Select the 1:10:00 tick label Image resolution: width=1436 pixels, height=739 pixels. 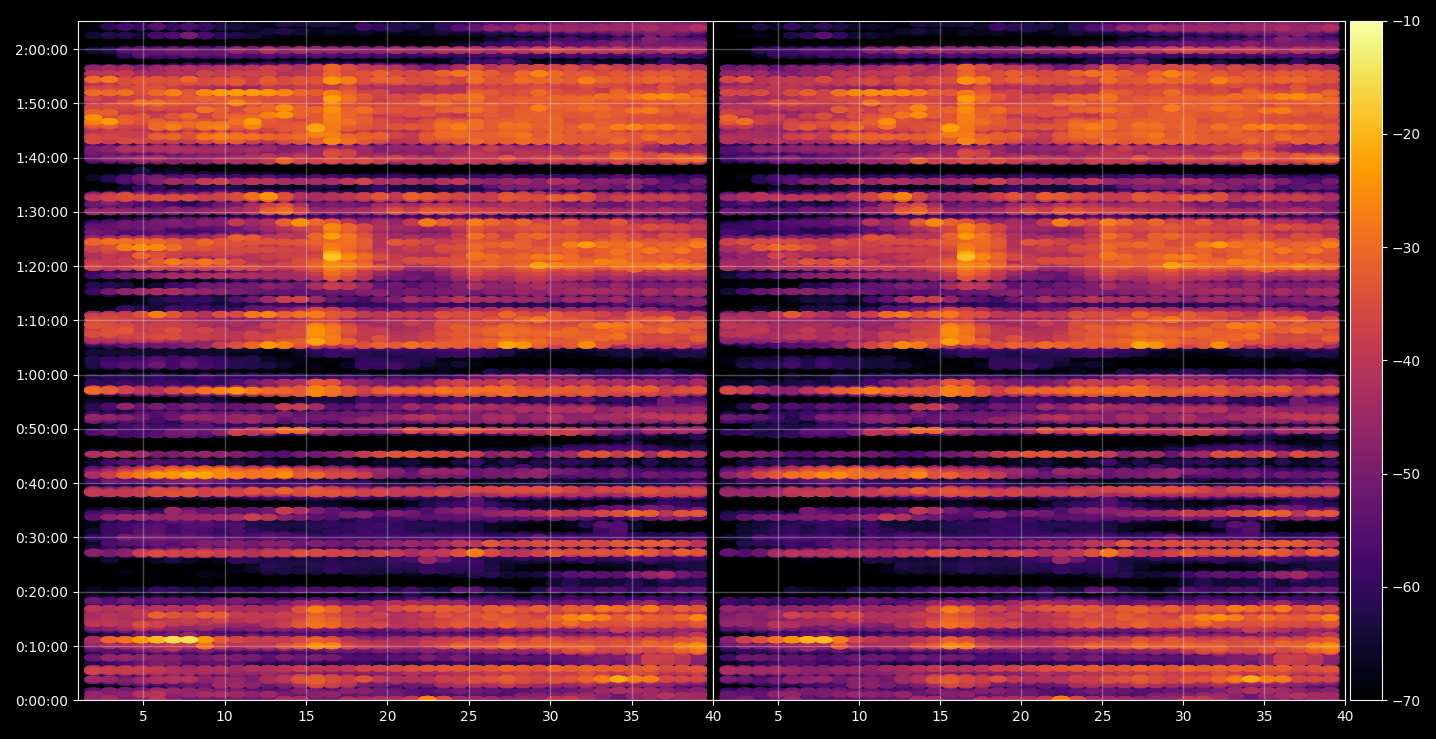tap(42, 321)
